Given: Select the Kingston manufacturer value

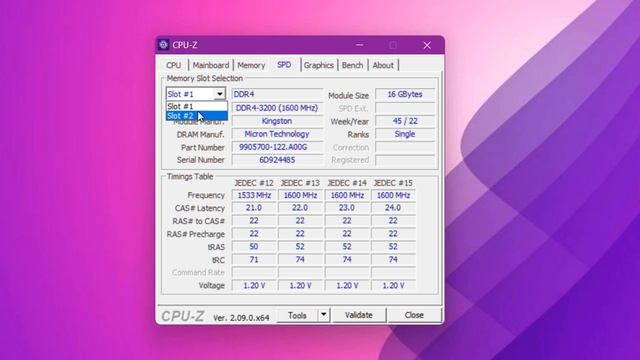Looking at the screenshot, I should pyautogui.click(x=277, y=121).
